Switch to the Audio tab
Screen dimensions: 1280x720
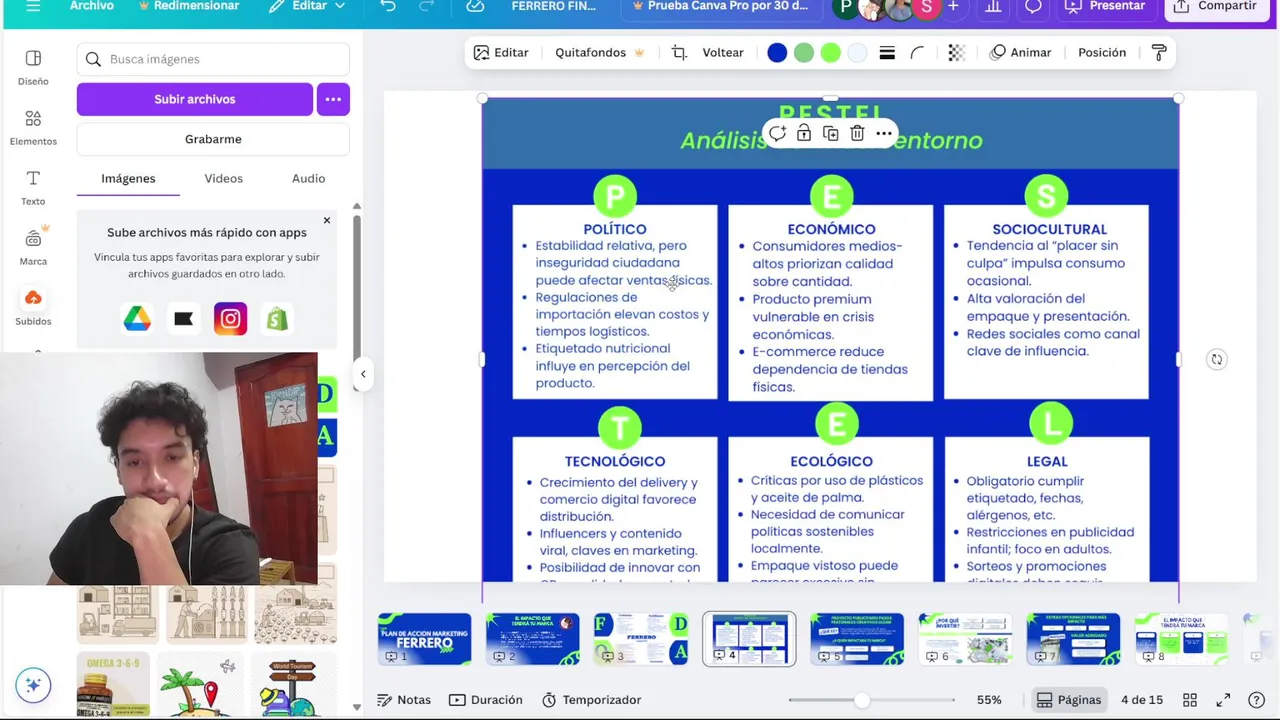[x=308, y=178]
